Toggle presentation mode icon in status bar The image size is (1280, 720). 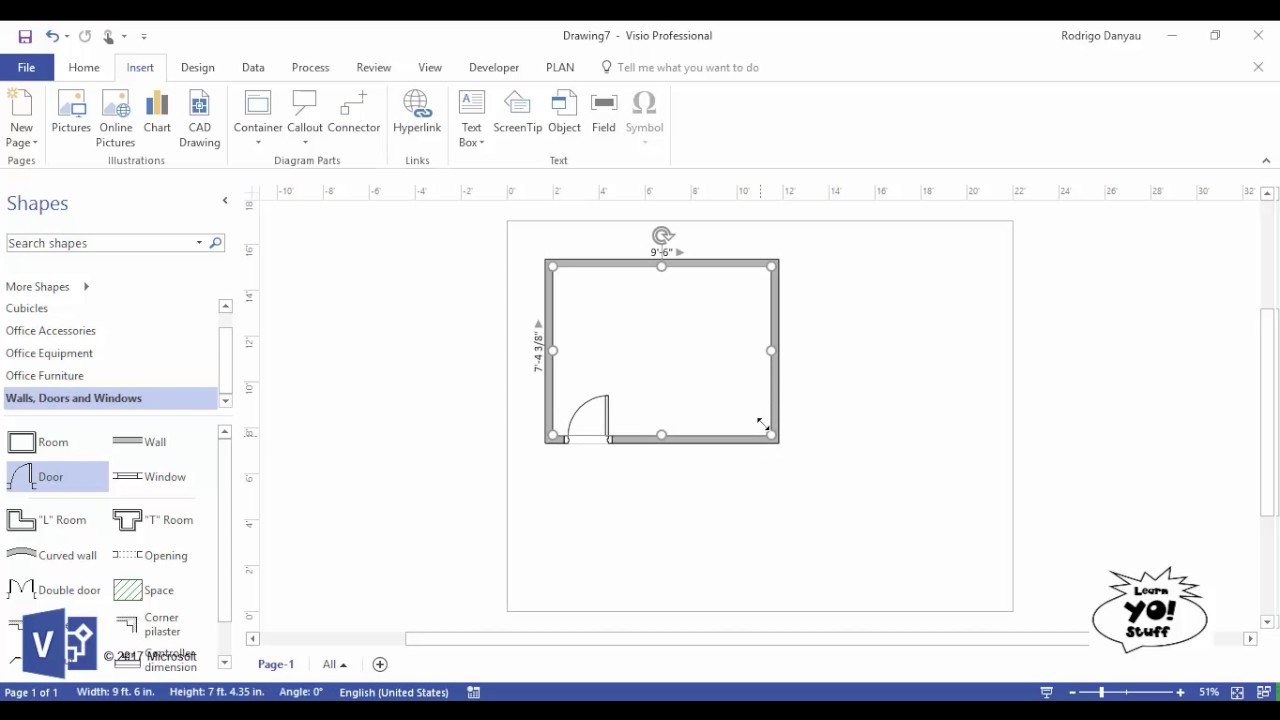1047,692
